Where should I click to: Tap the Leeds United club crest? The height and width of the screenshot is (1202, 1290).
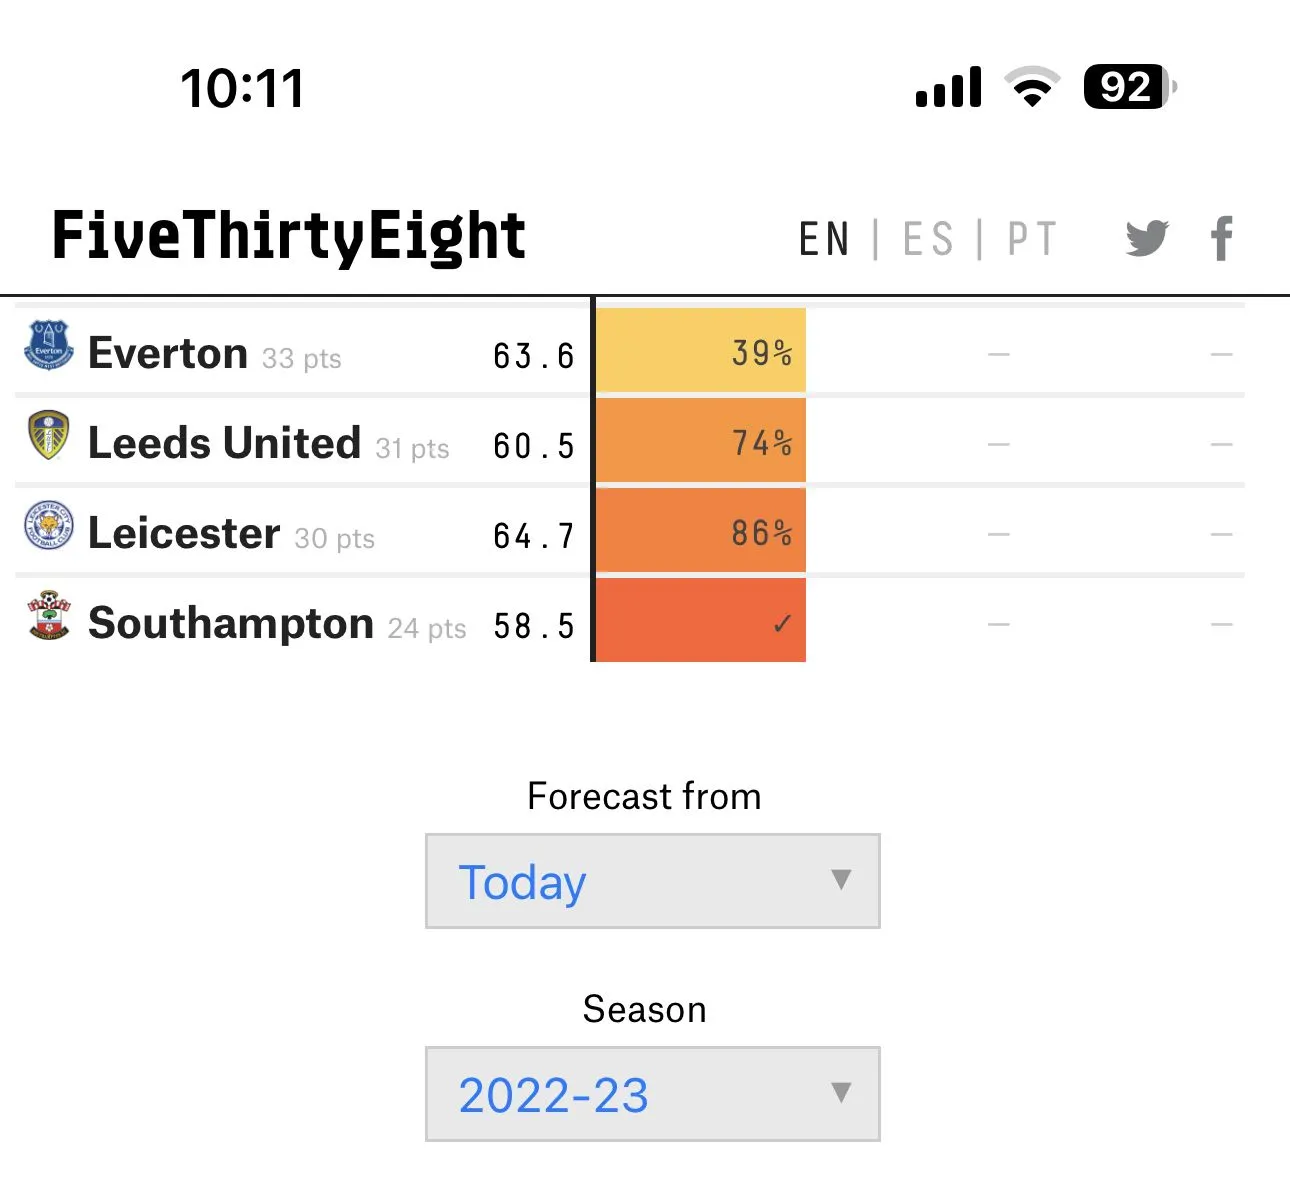click(49, 435)
